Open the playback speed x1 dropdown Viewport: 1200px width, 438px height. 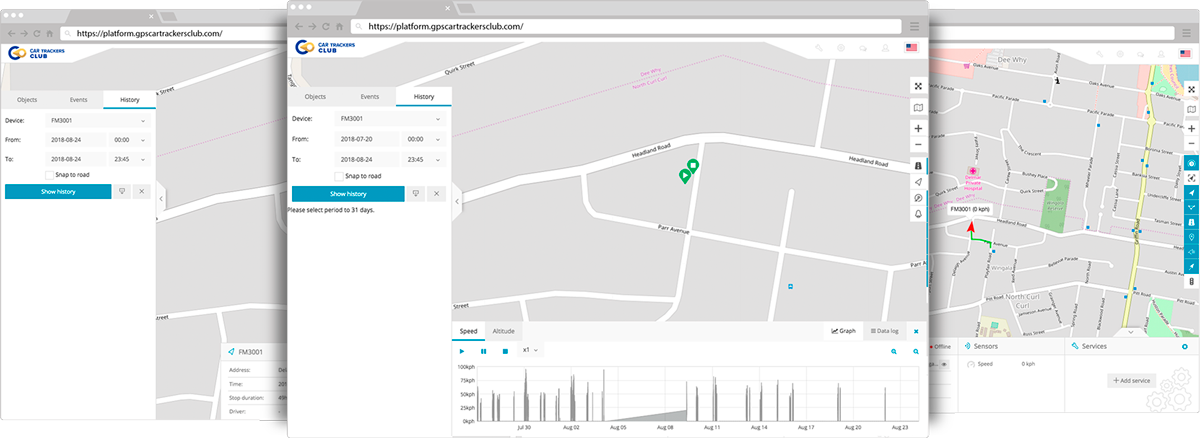pos(530,351)
